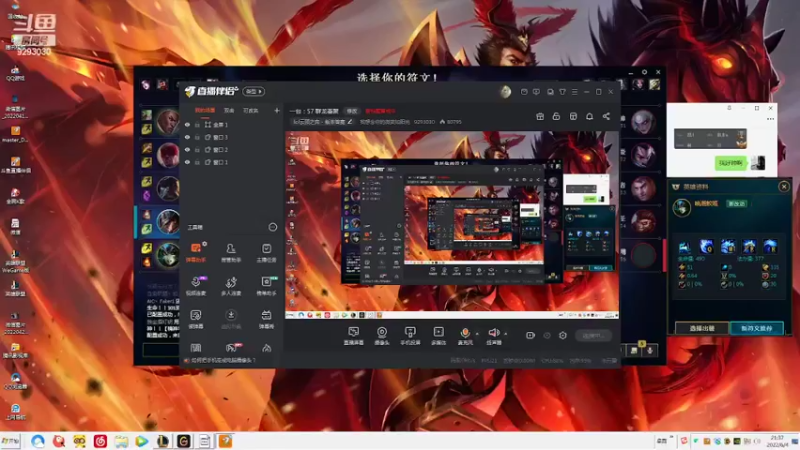The height and width of the screenshot is (450, 800).
Task: Add a screen capture source in bottom bar
Action: click(x=354, y=336)
